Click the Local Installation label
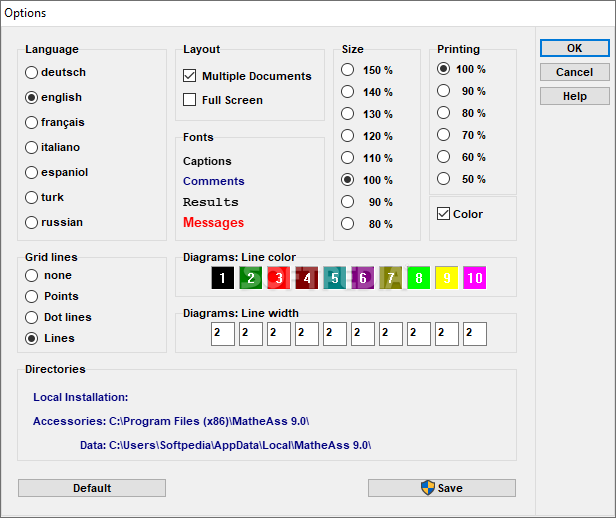The width and height of the screenshot is (616, 518). point(81,397)
